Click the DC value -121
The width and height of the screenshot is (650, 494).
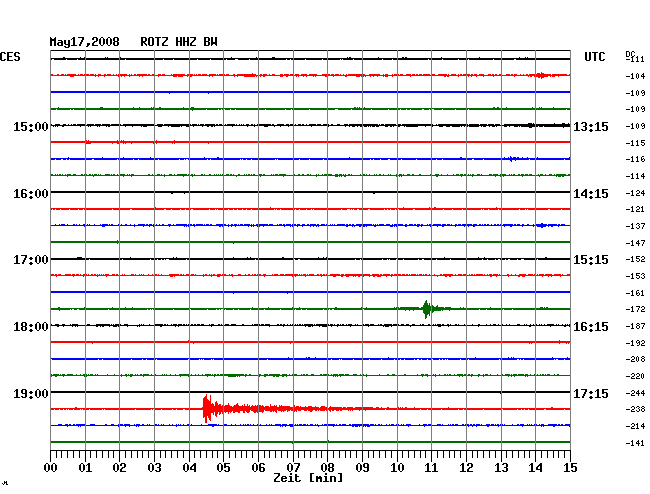click(x=635, y=209)
